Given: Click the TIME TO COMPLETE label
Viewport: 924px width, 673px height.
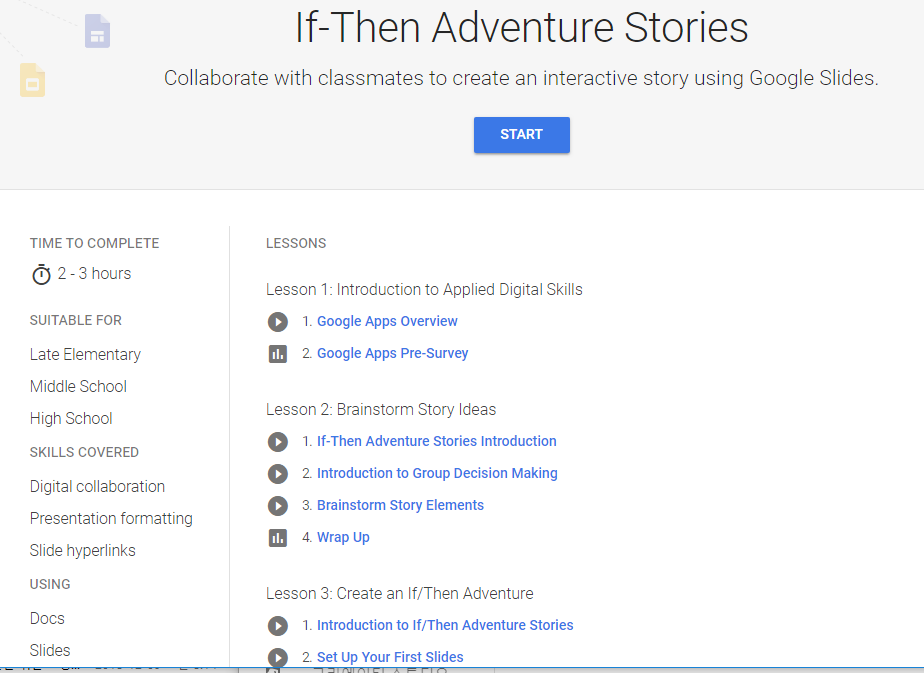Looking at the screenshot, I should (x=94, y=243).
